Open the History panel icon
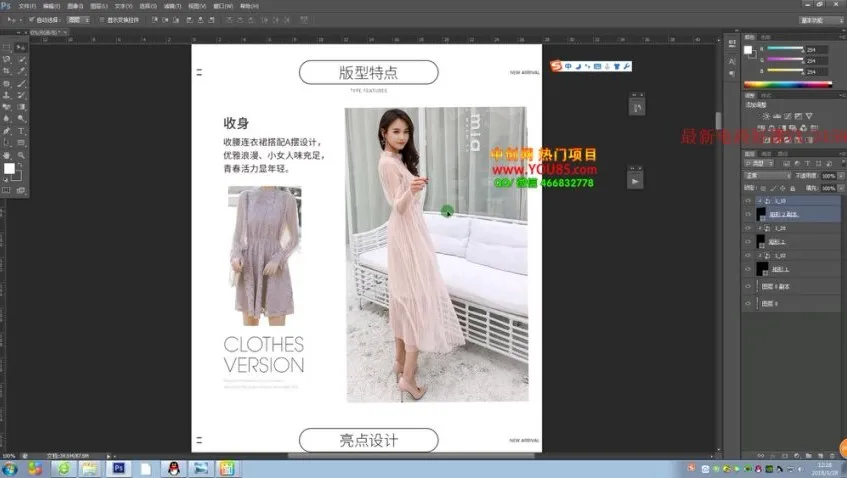Image resolution: width=847 pixels, height=478 pixels. [635, 106]
